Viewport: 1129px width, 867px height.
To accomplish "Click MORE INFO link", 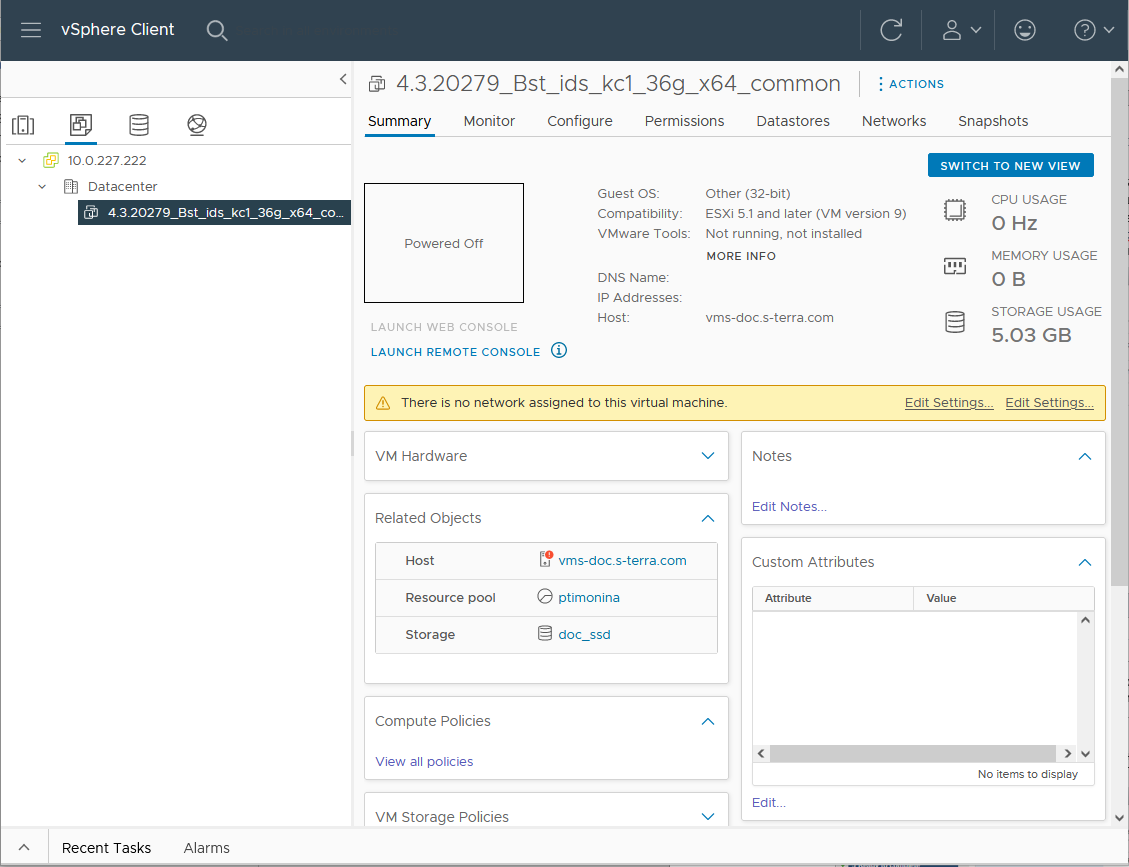I will point(741,256).
